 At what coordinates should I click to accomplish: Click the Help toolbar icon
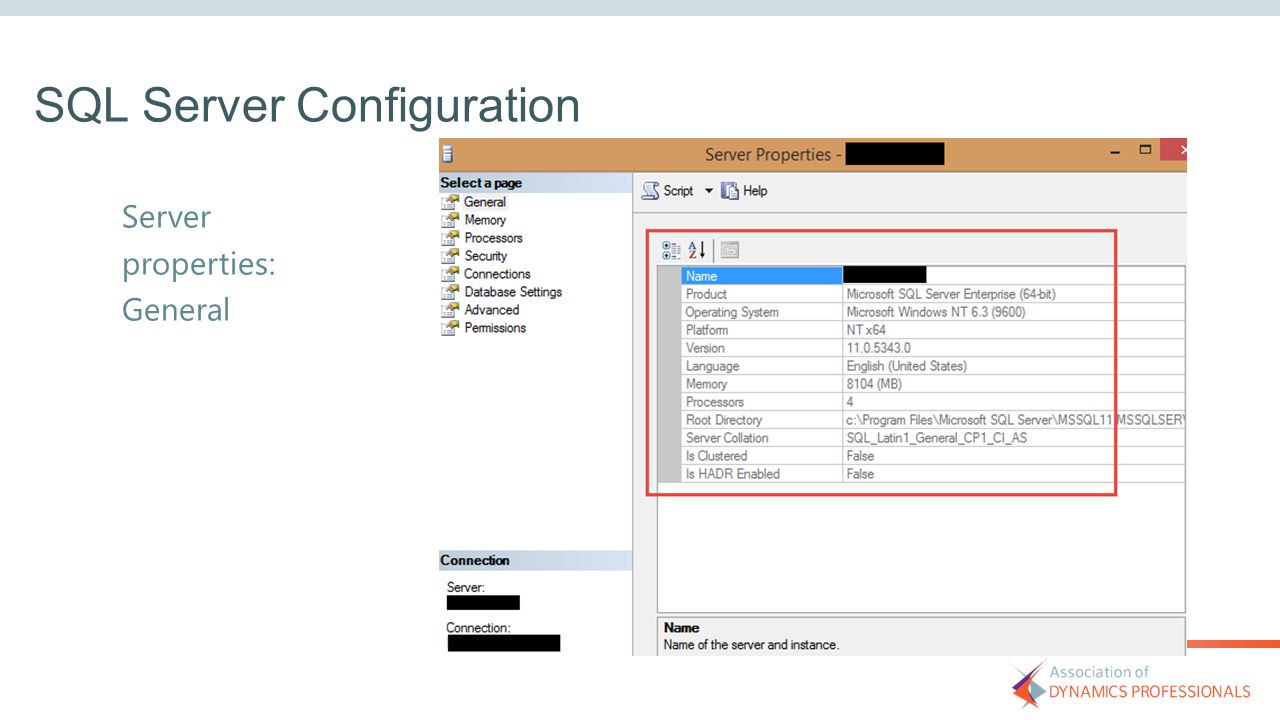click(x=730, y=190)
